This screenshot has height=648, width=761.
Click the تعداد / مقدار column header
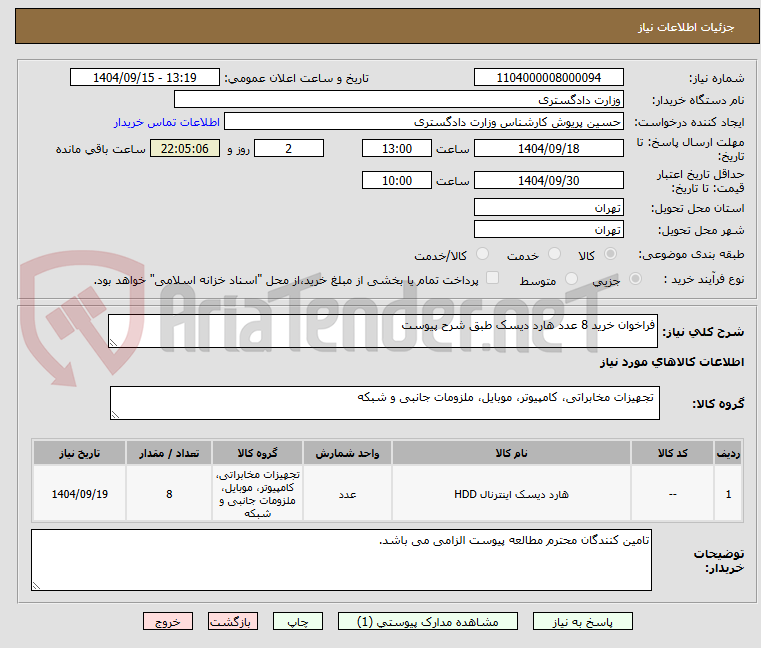tap(169, 453)
